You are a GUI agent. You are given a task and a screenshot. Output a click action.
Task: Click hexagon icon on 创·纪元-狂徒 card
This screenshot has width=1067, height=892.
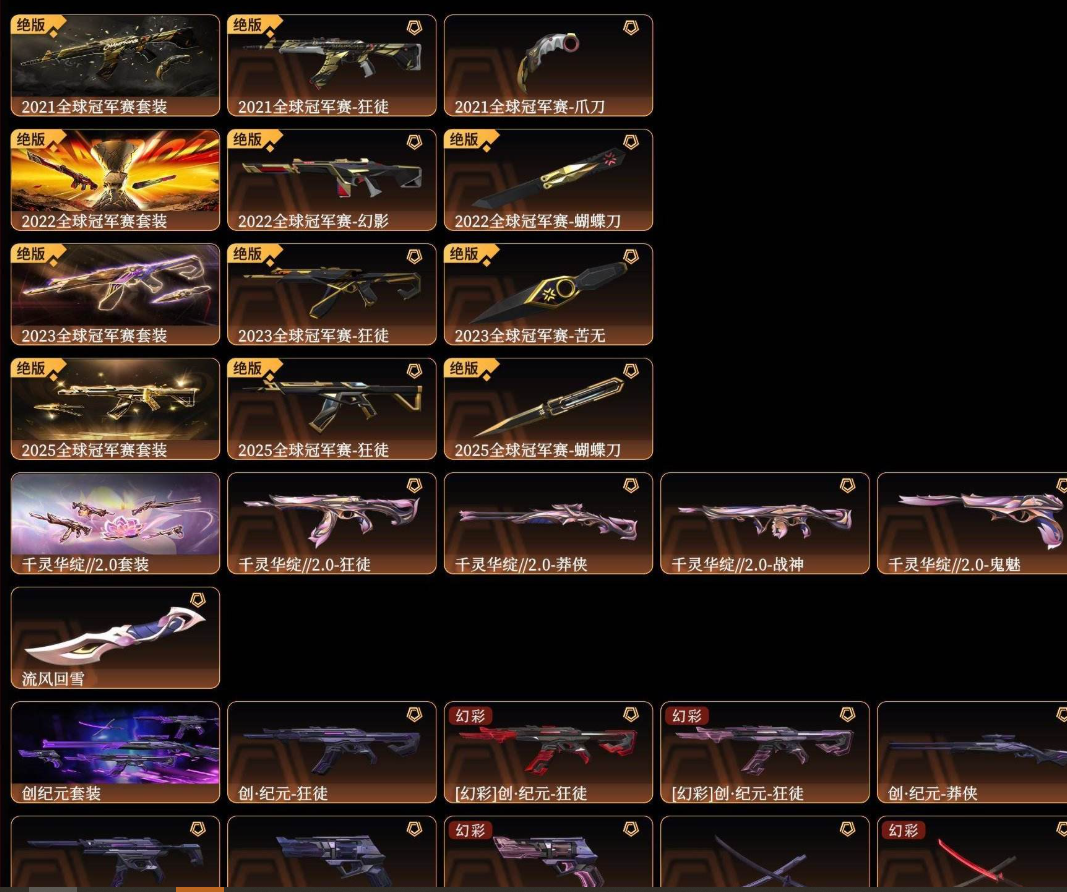click(x=414, y=714)
